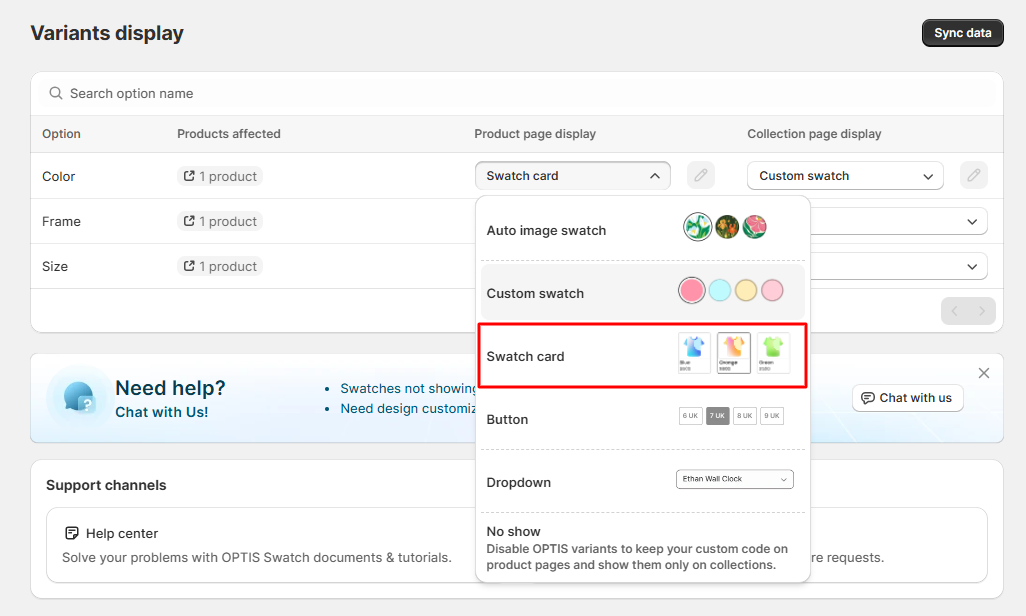Select Swatch card in the open list
This screenshot has width=1026, height=616.
[643, 355]
